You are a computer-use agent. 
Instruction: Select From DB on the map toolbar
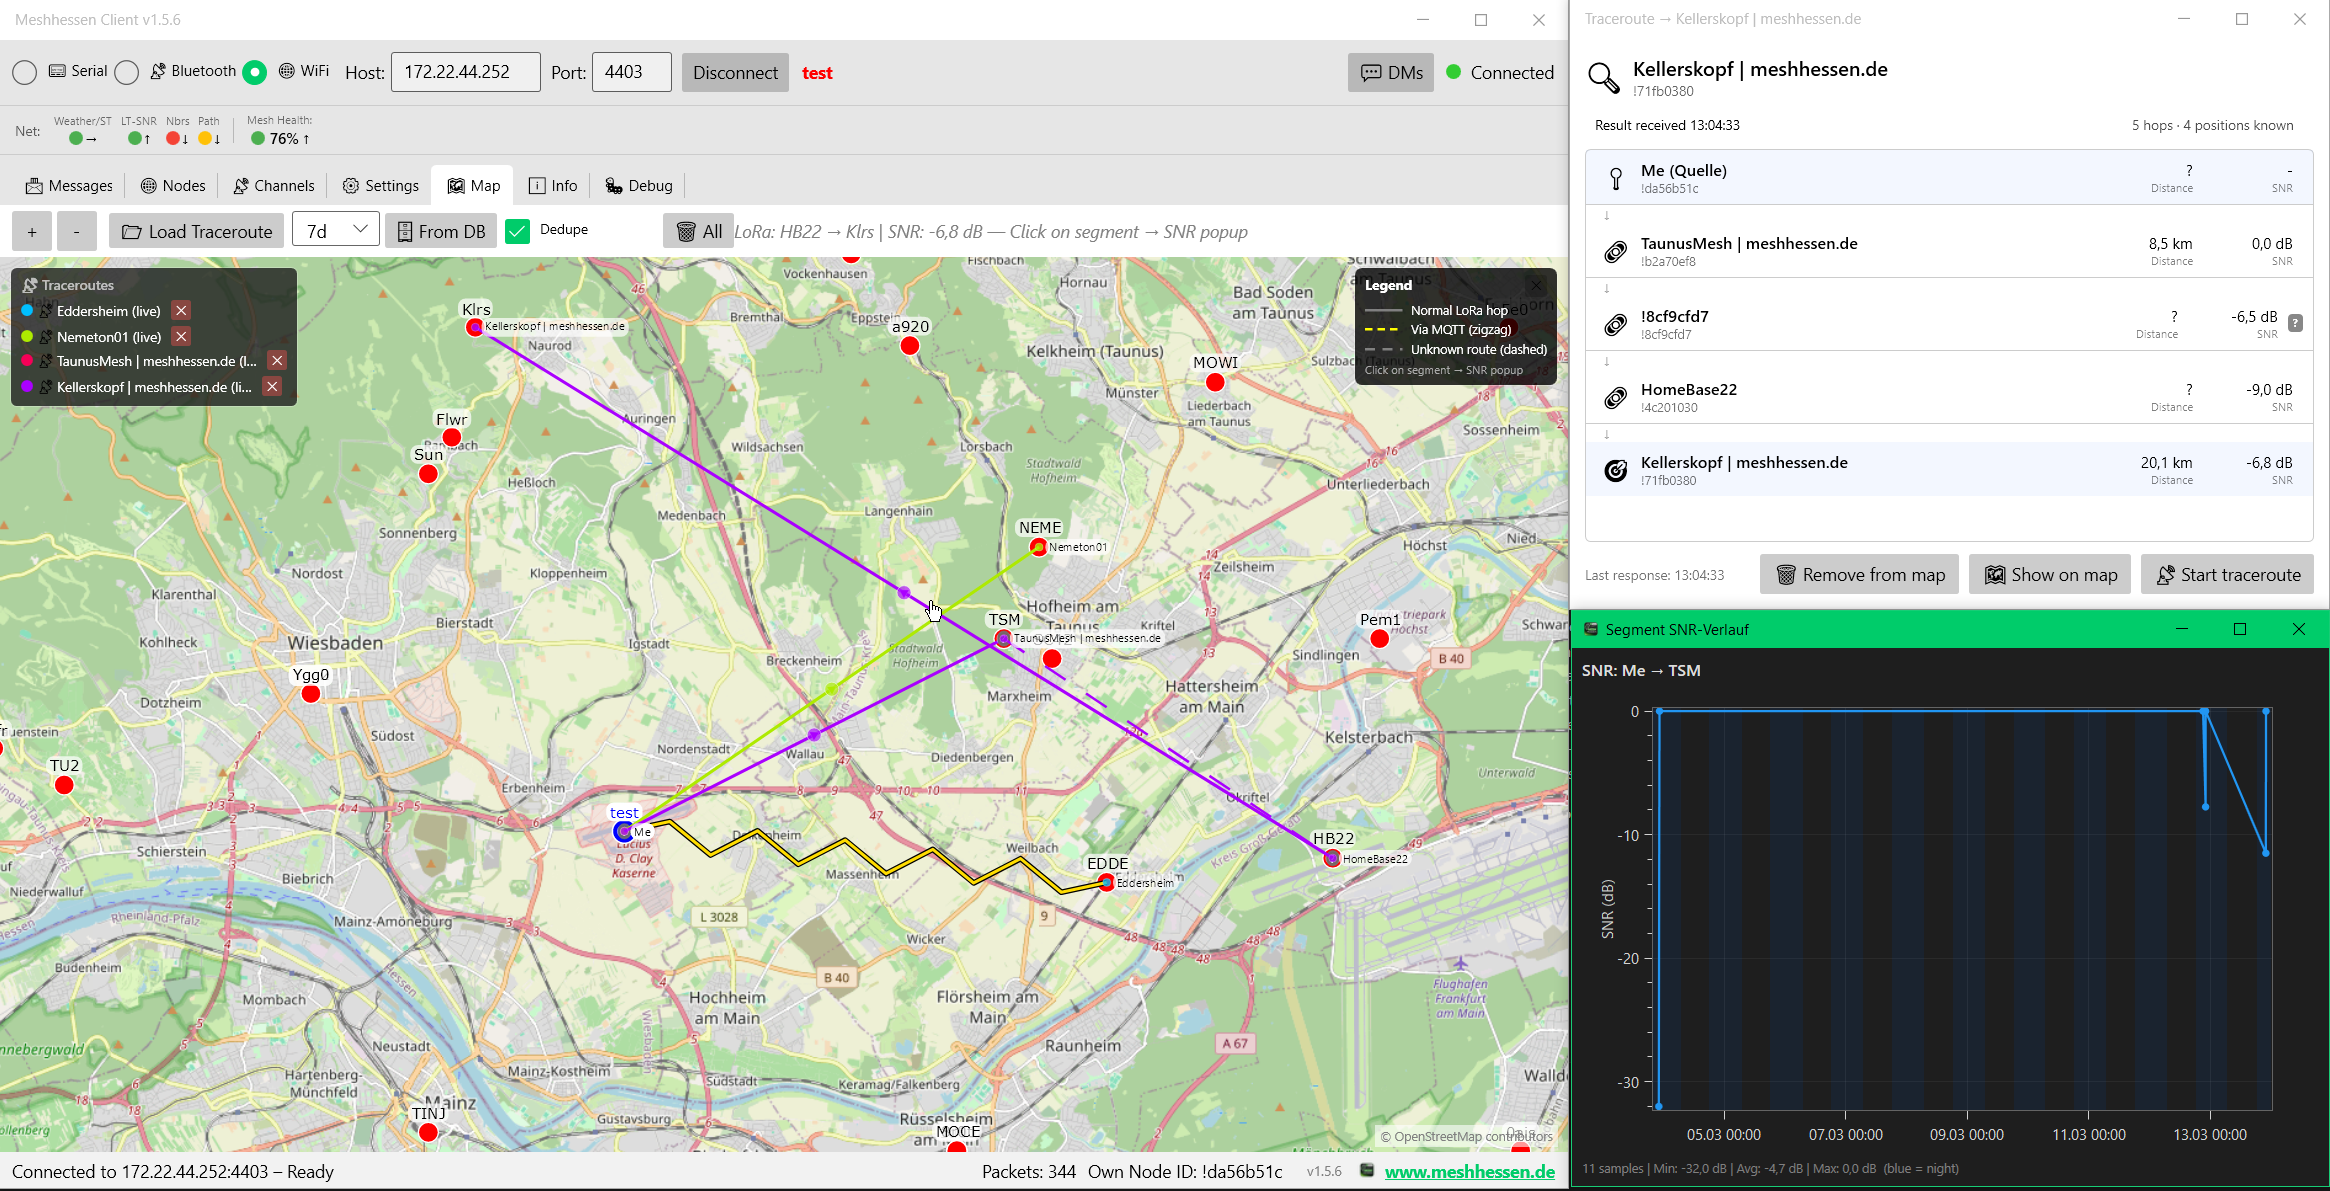pyautogui.click(x=440, y=231)
